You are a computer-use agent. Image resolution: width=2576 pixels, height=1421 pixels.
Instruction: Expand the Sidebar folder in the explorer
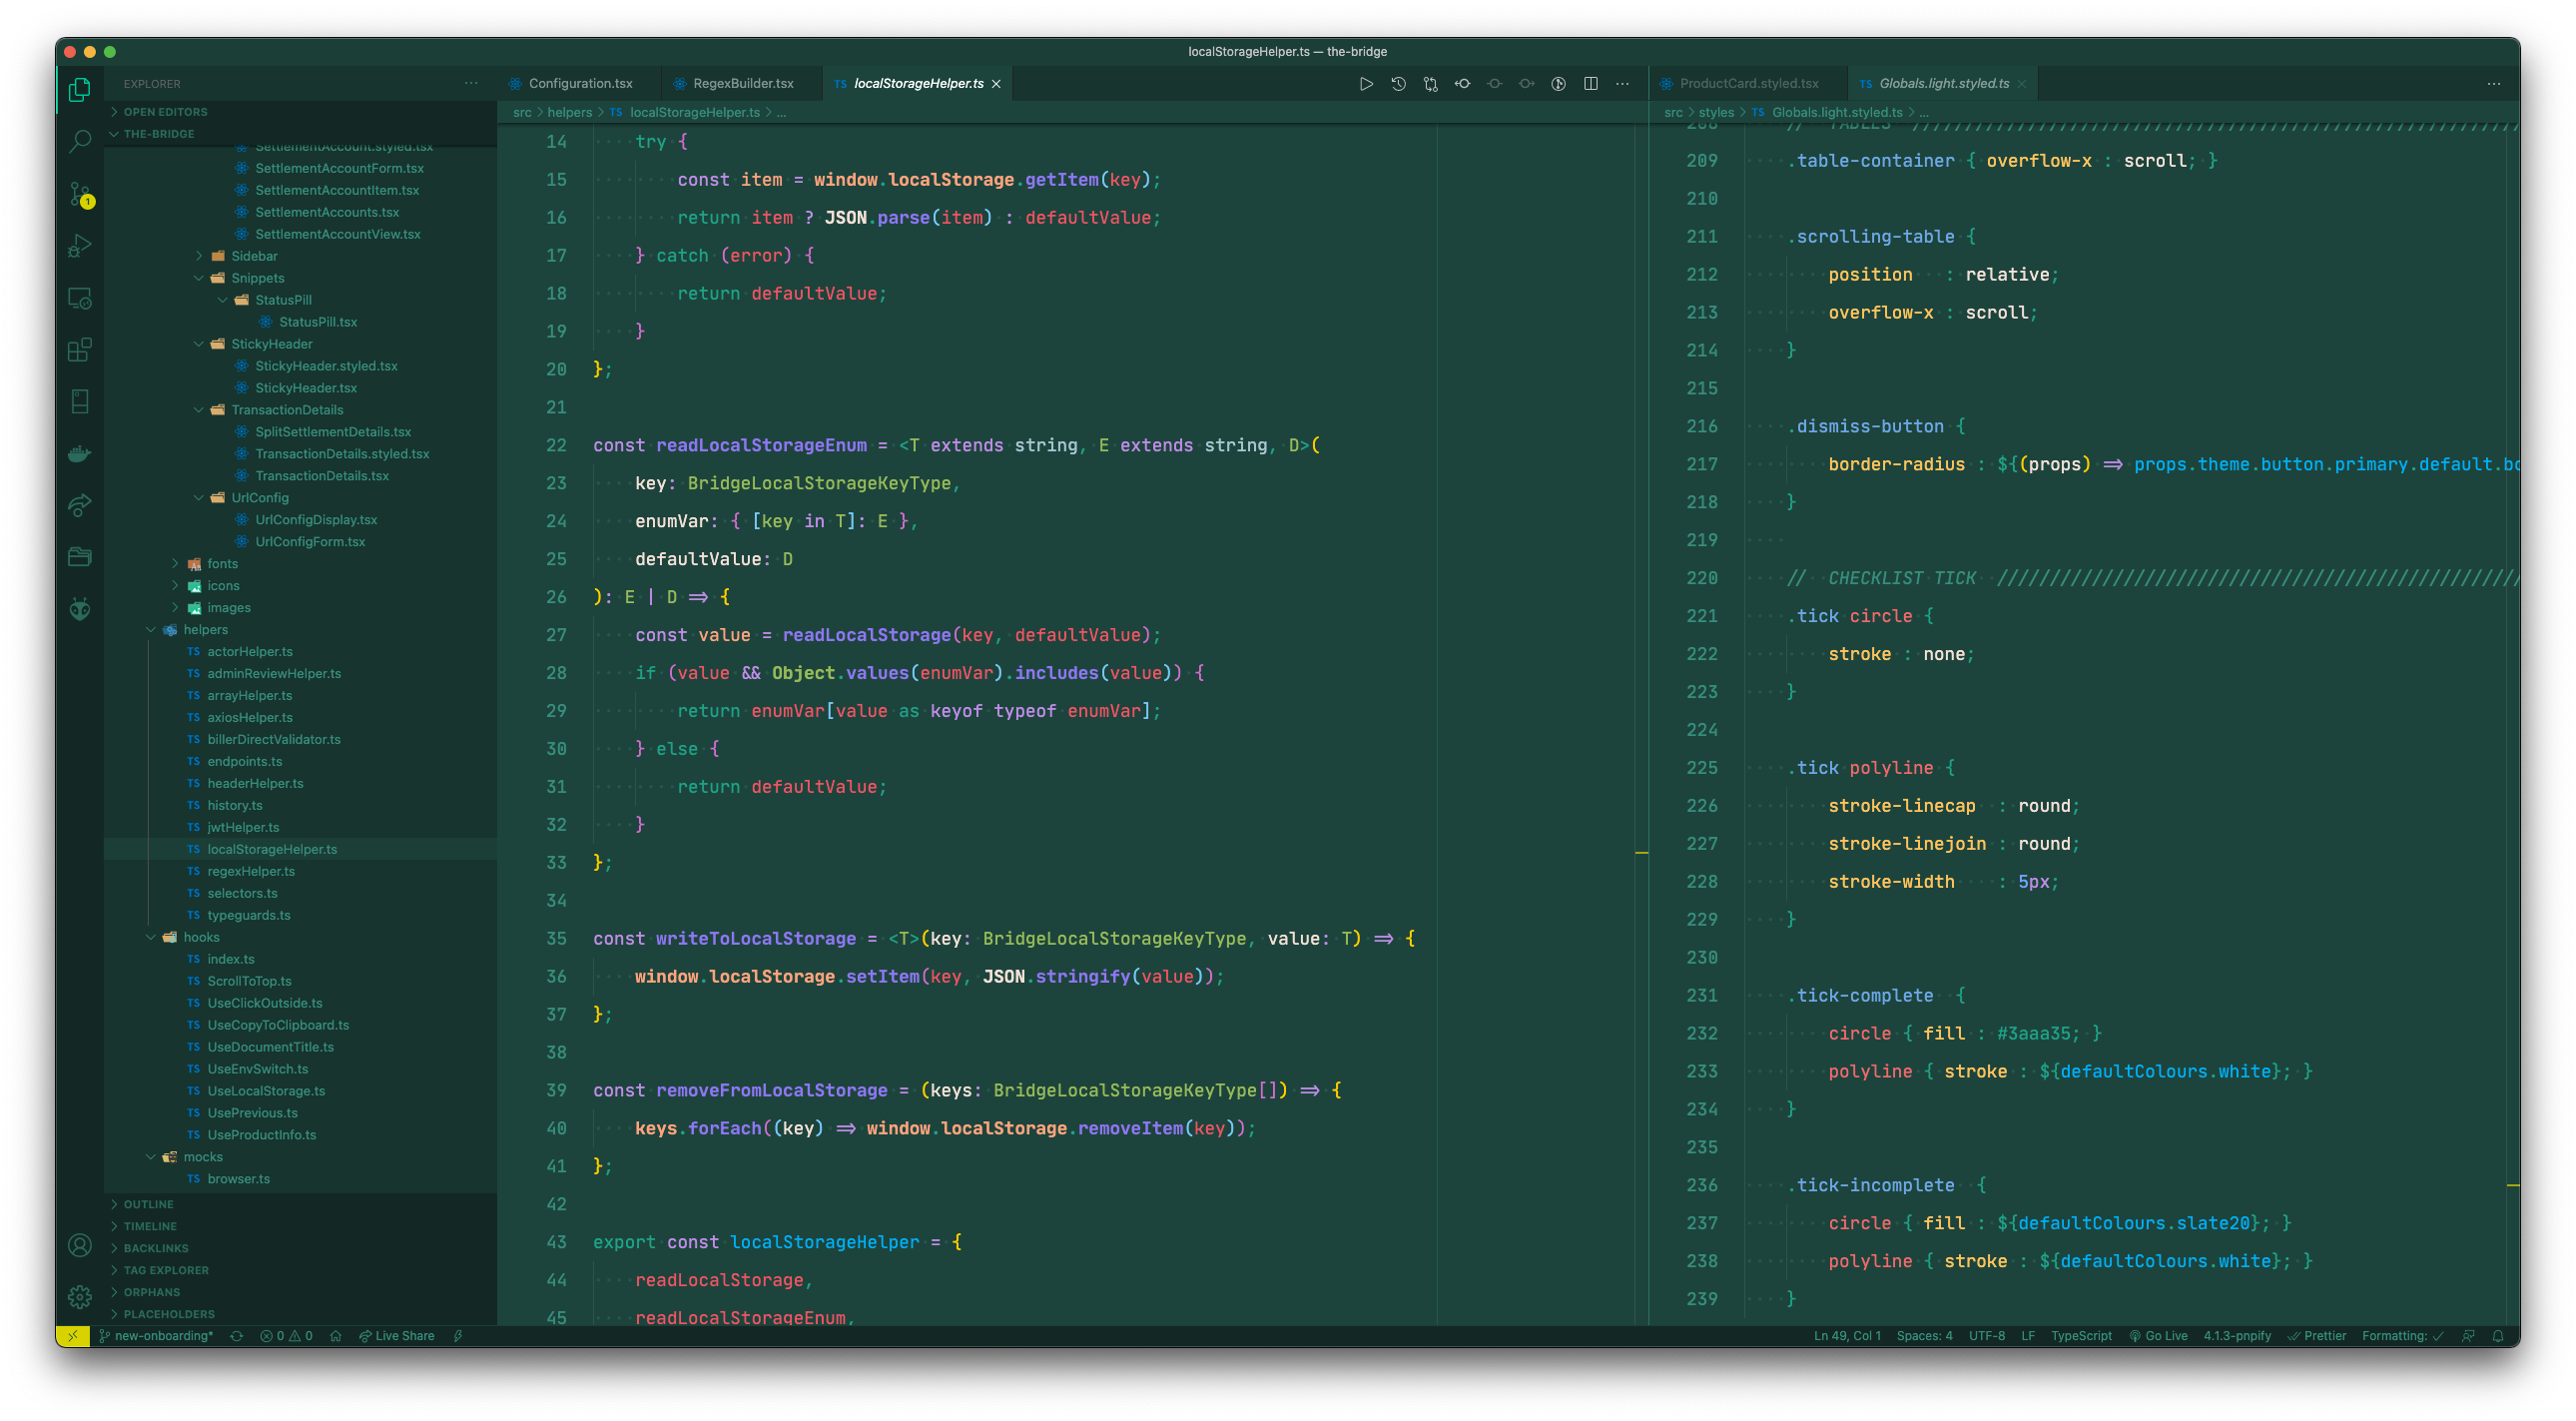point(254,256)
